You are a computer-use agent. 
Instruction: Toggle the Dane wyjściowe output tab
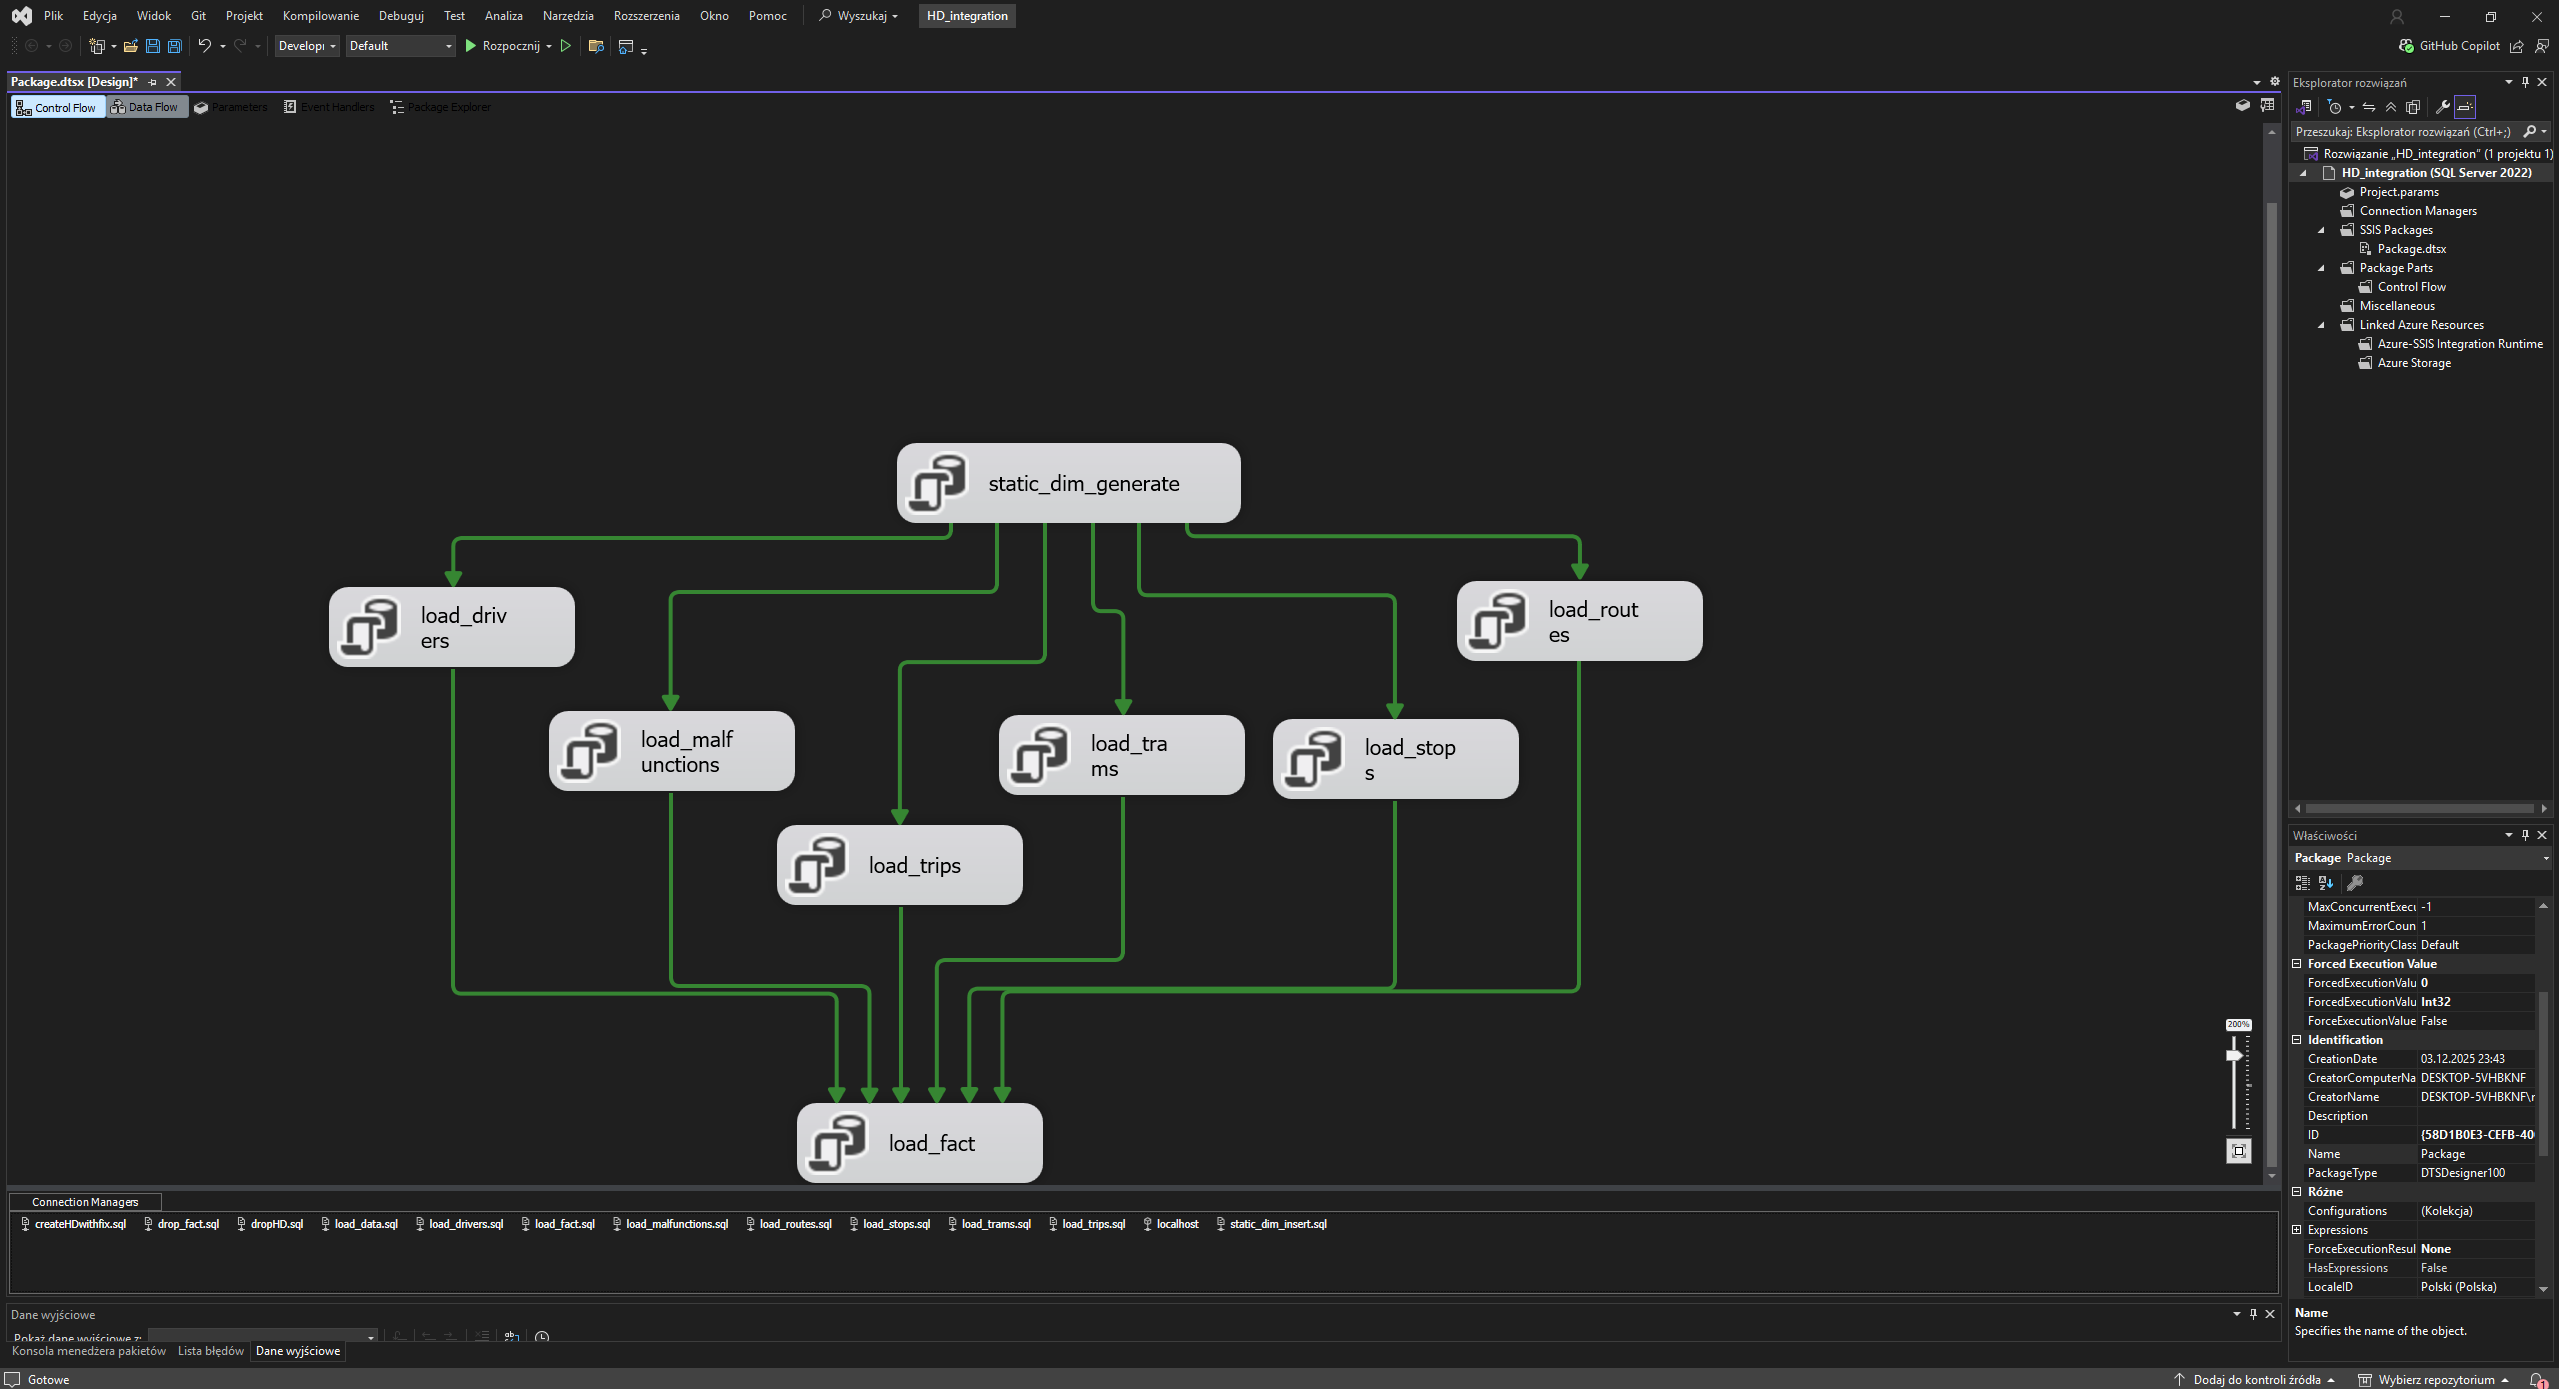click(297, 1351)
